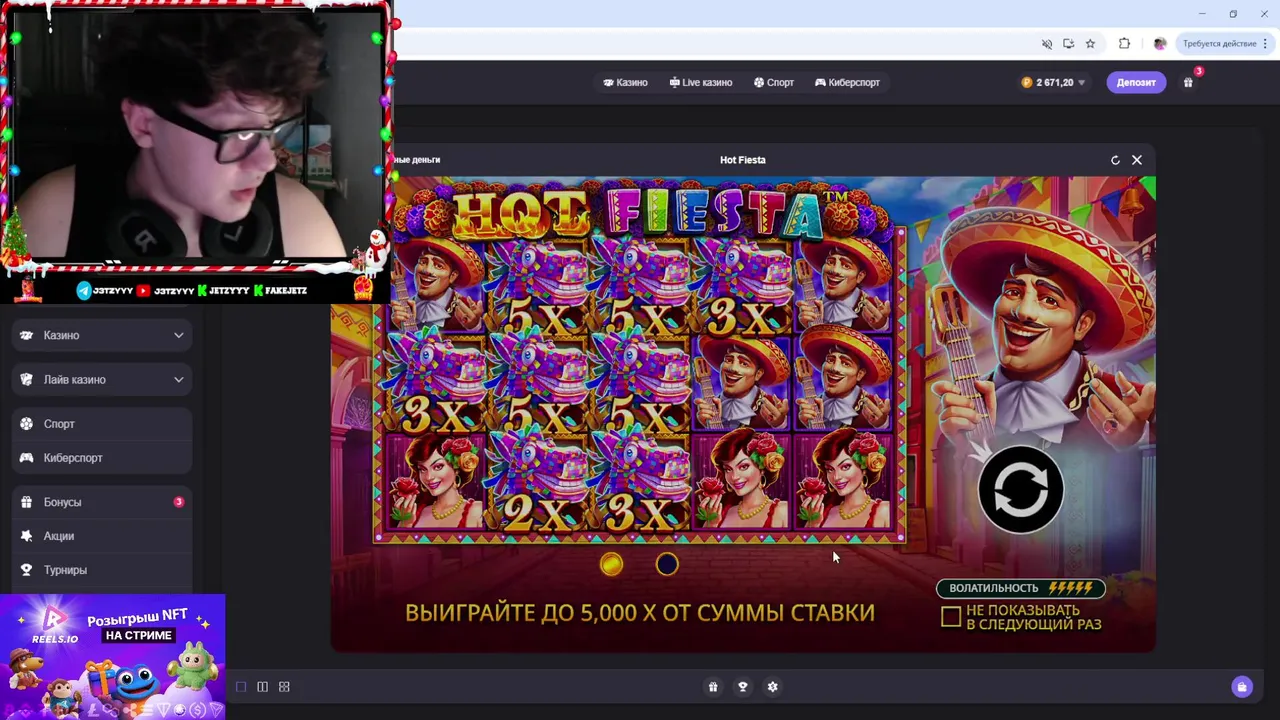Open the balance 2 671,20 dropdown
1280x720 pixels.
click(x=1053, y=83)
